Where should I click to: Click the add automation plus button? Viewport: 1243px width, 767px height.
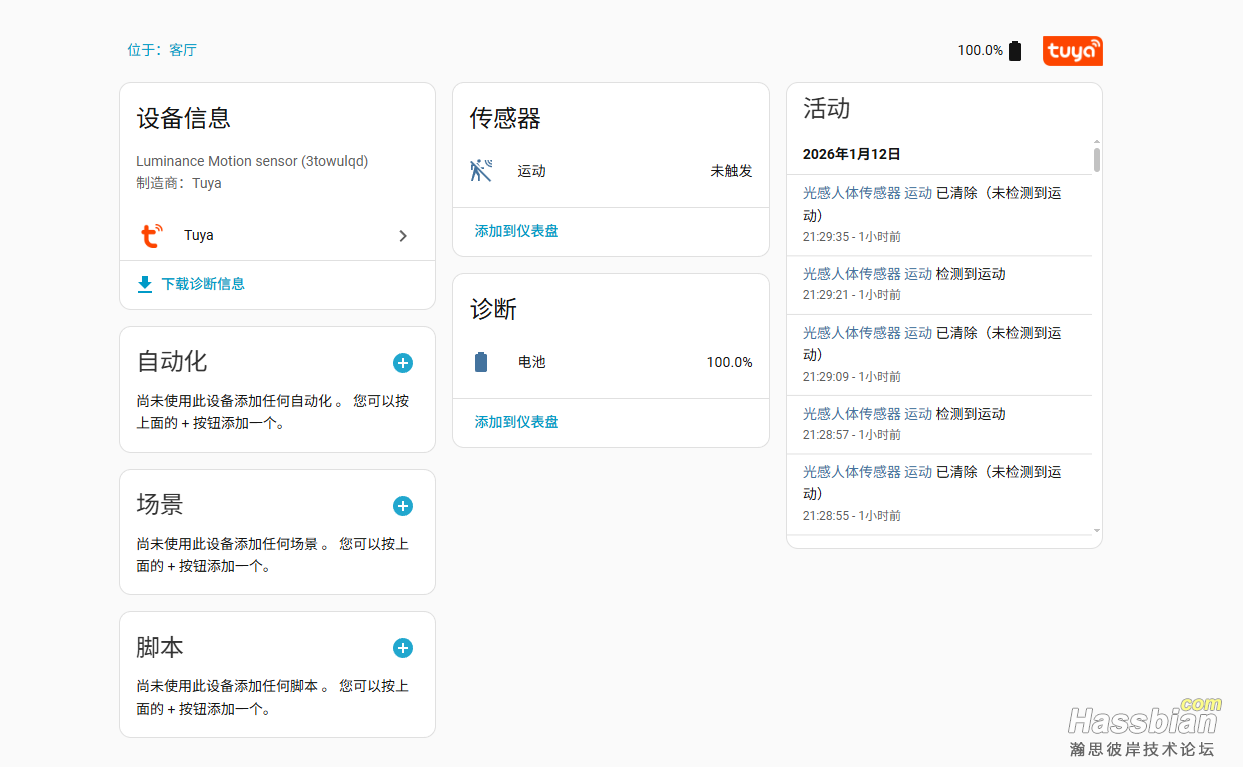click(403, 363)
